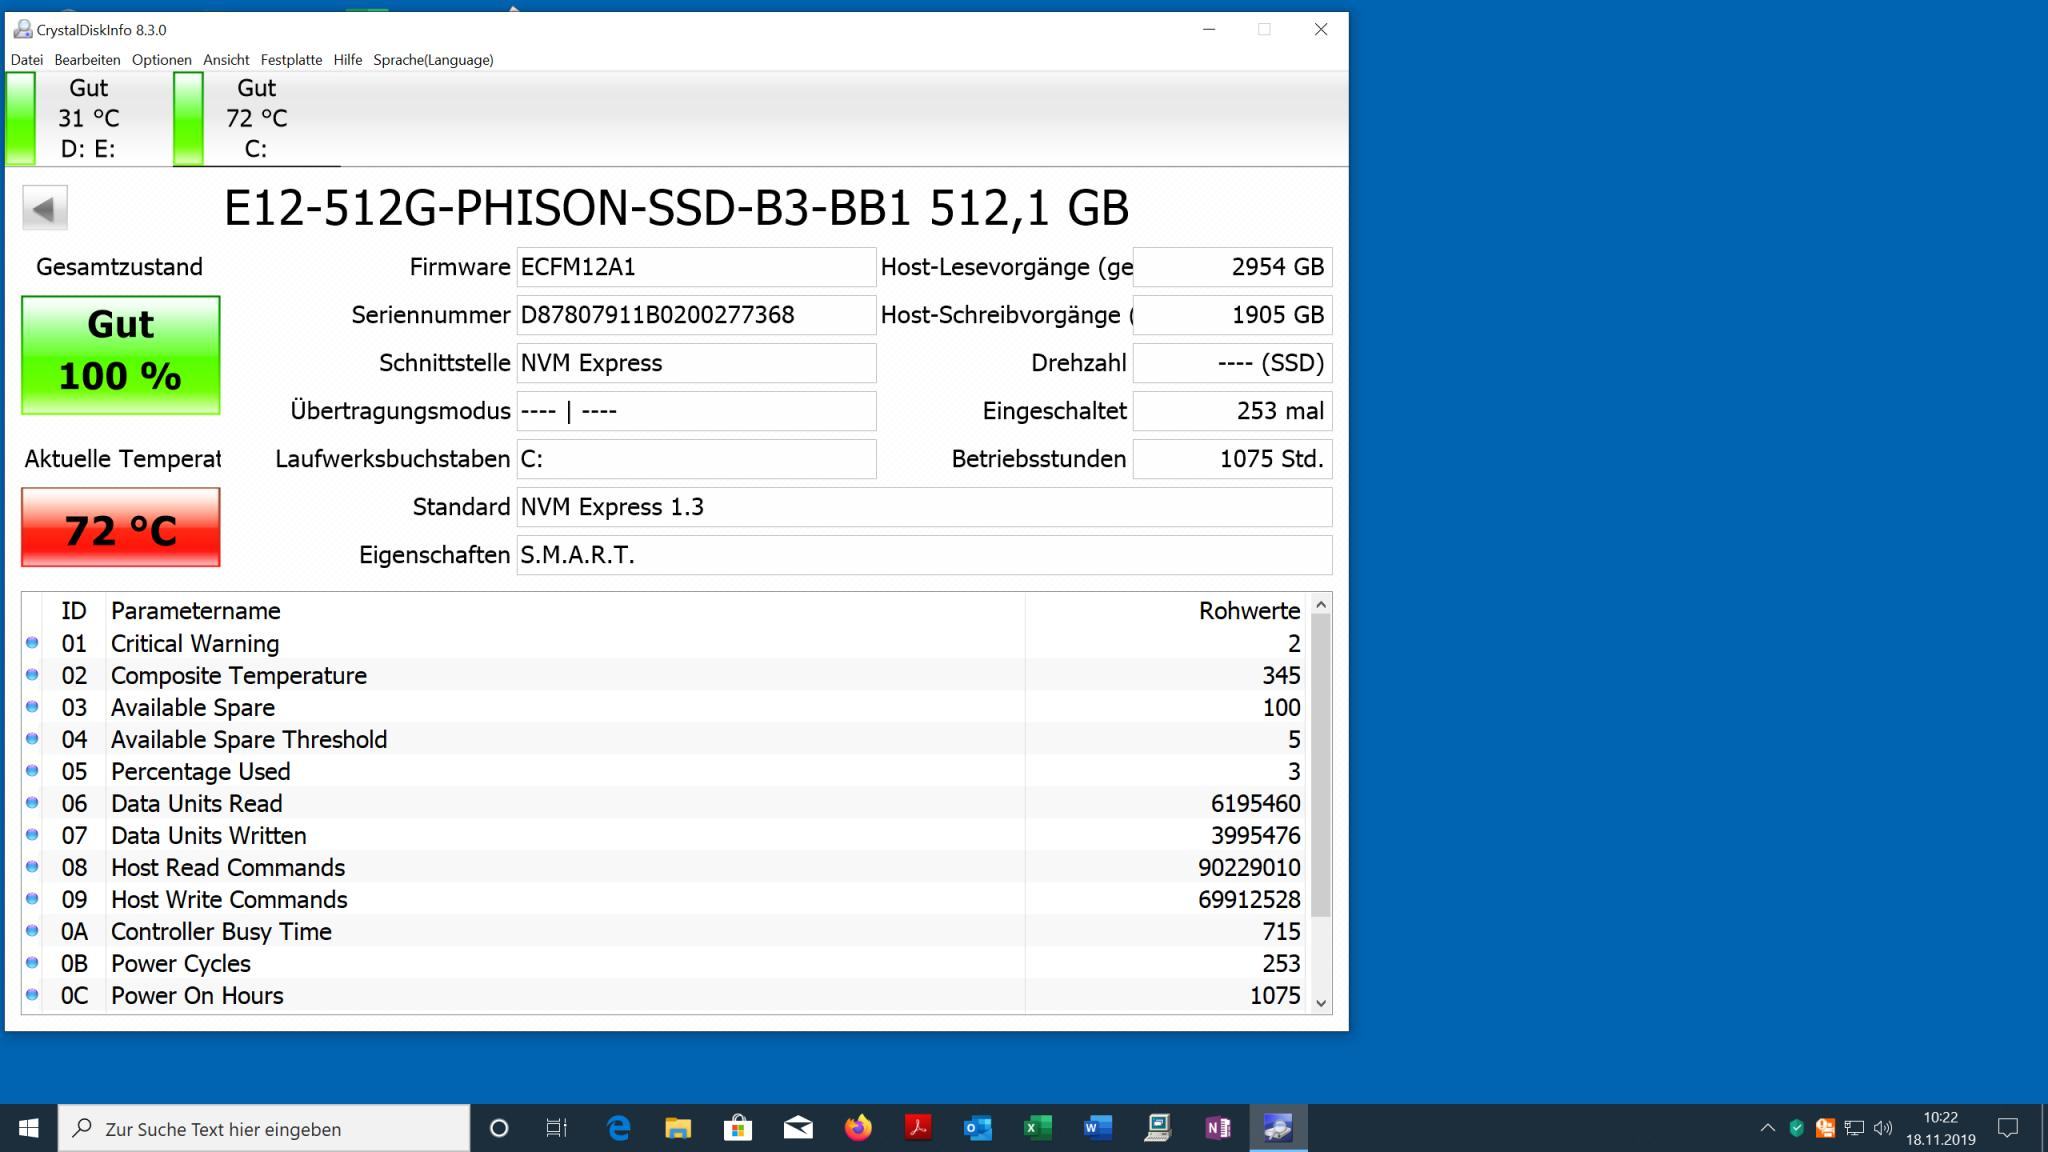Open the Ansicht menu

[x=226, y=60]
